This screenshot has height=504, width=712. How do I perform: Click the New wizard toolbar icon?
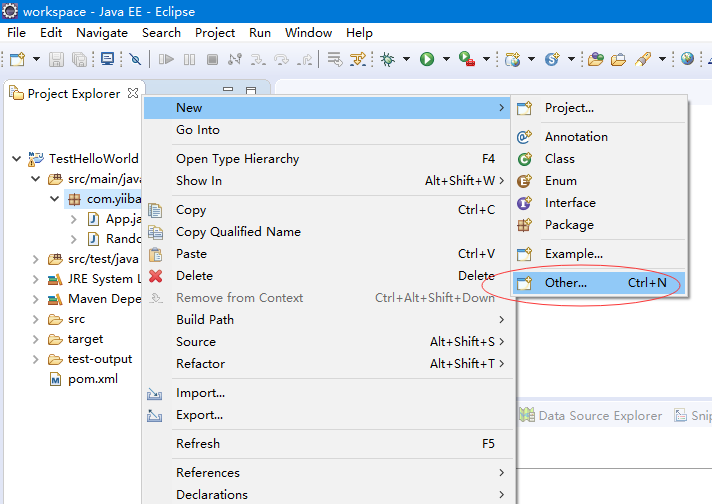point(17,59)
